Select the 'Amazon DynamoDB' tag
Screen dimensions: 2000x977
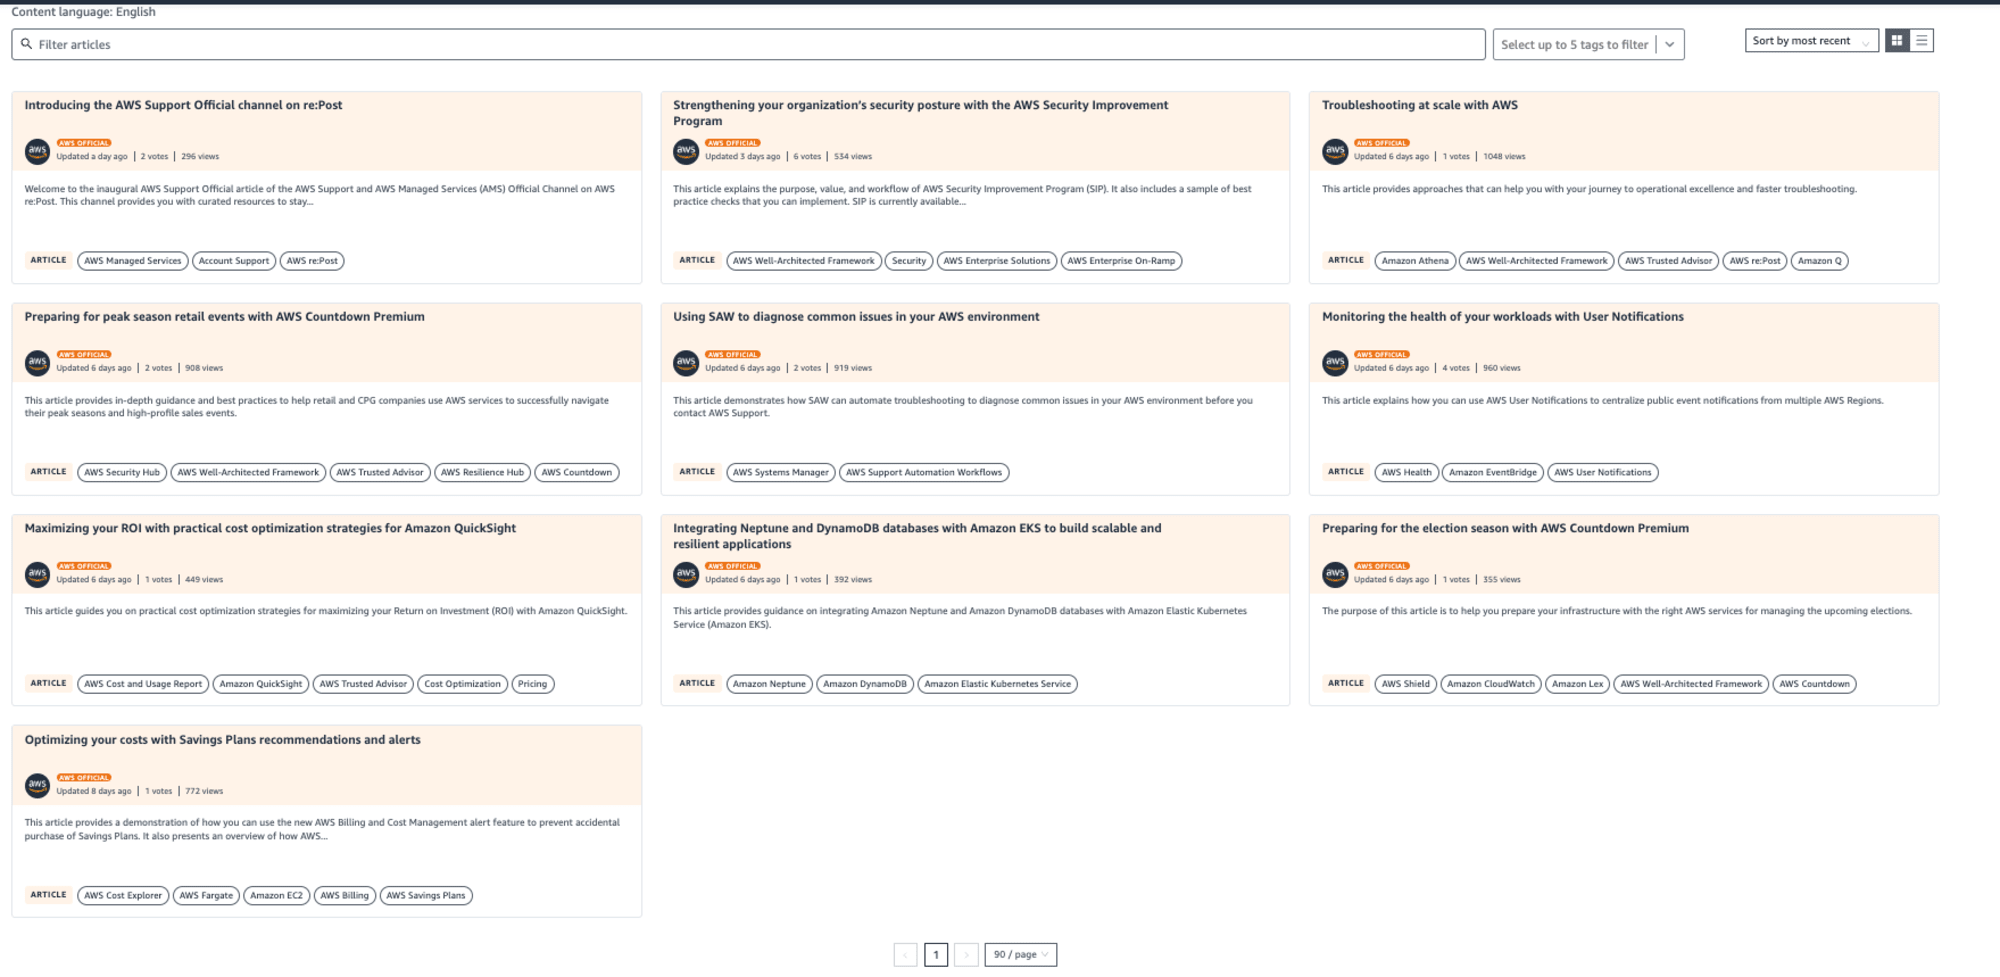865,684
